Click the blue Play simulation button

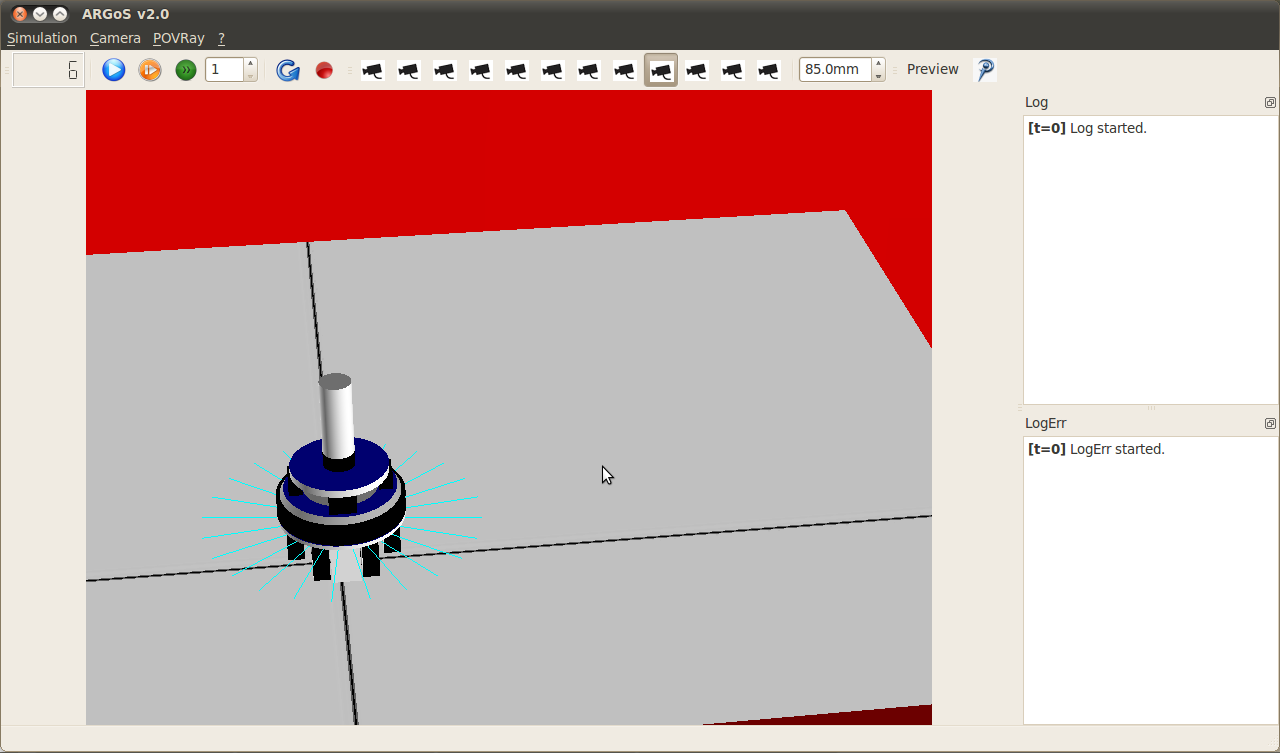[114, 70]
